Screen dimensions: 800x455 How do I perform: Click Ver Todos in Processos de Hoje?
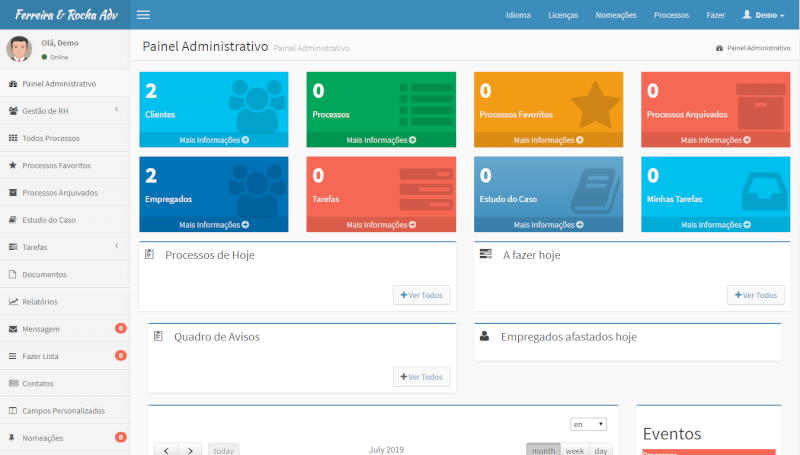click(x=421, y=295)
